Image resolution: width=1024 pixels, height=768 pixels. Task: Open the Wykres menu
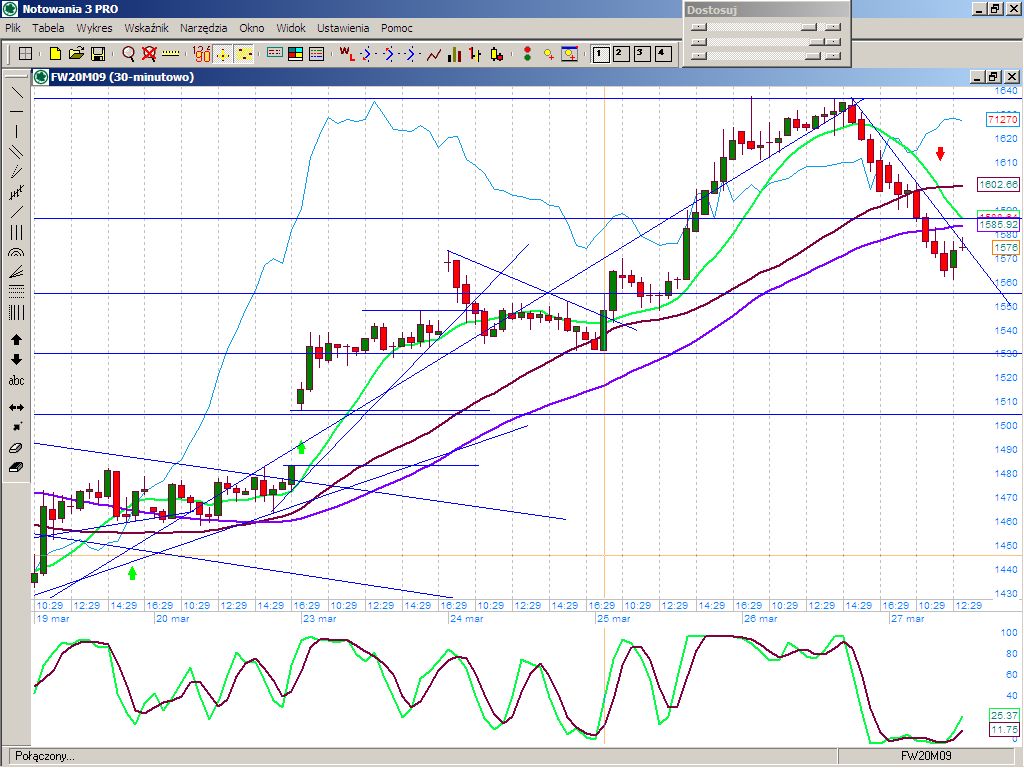click(x=94, y=28)
